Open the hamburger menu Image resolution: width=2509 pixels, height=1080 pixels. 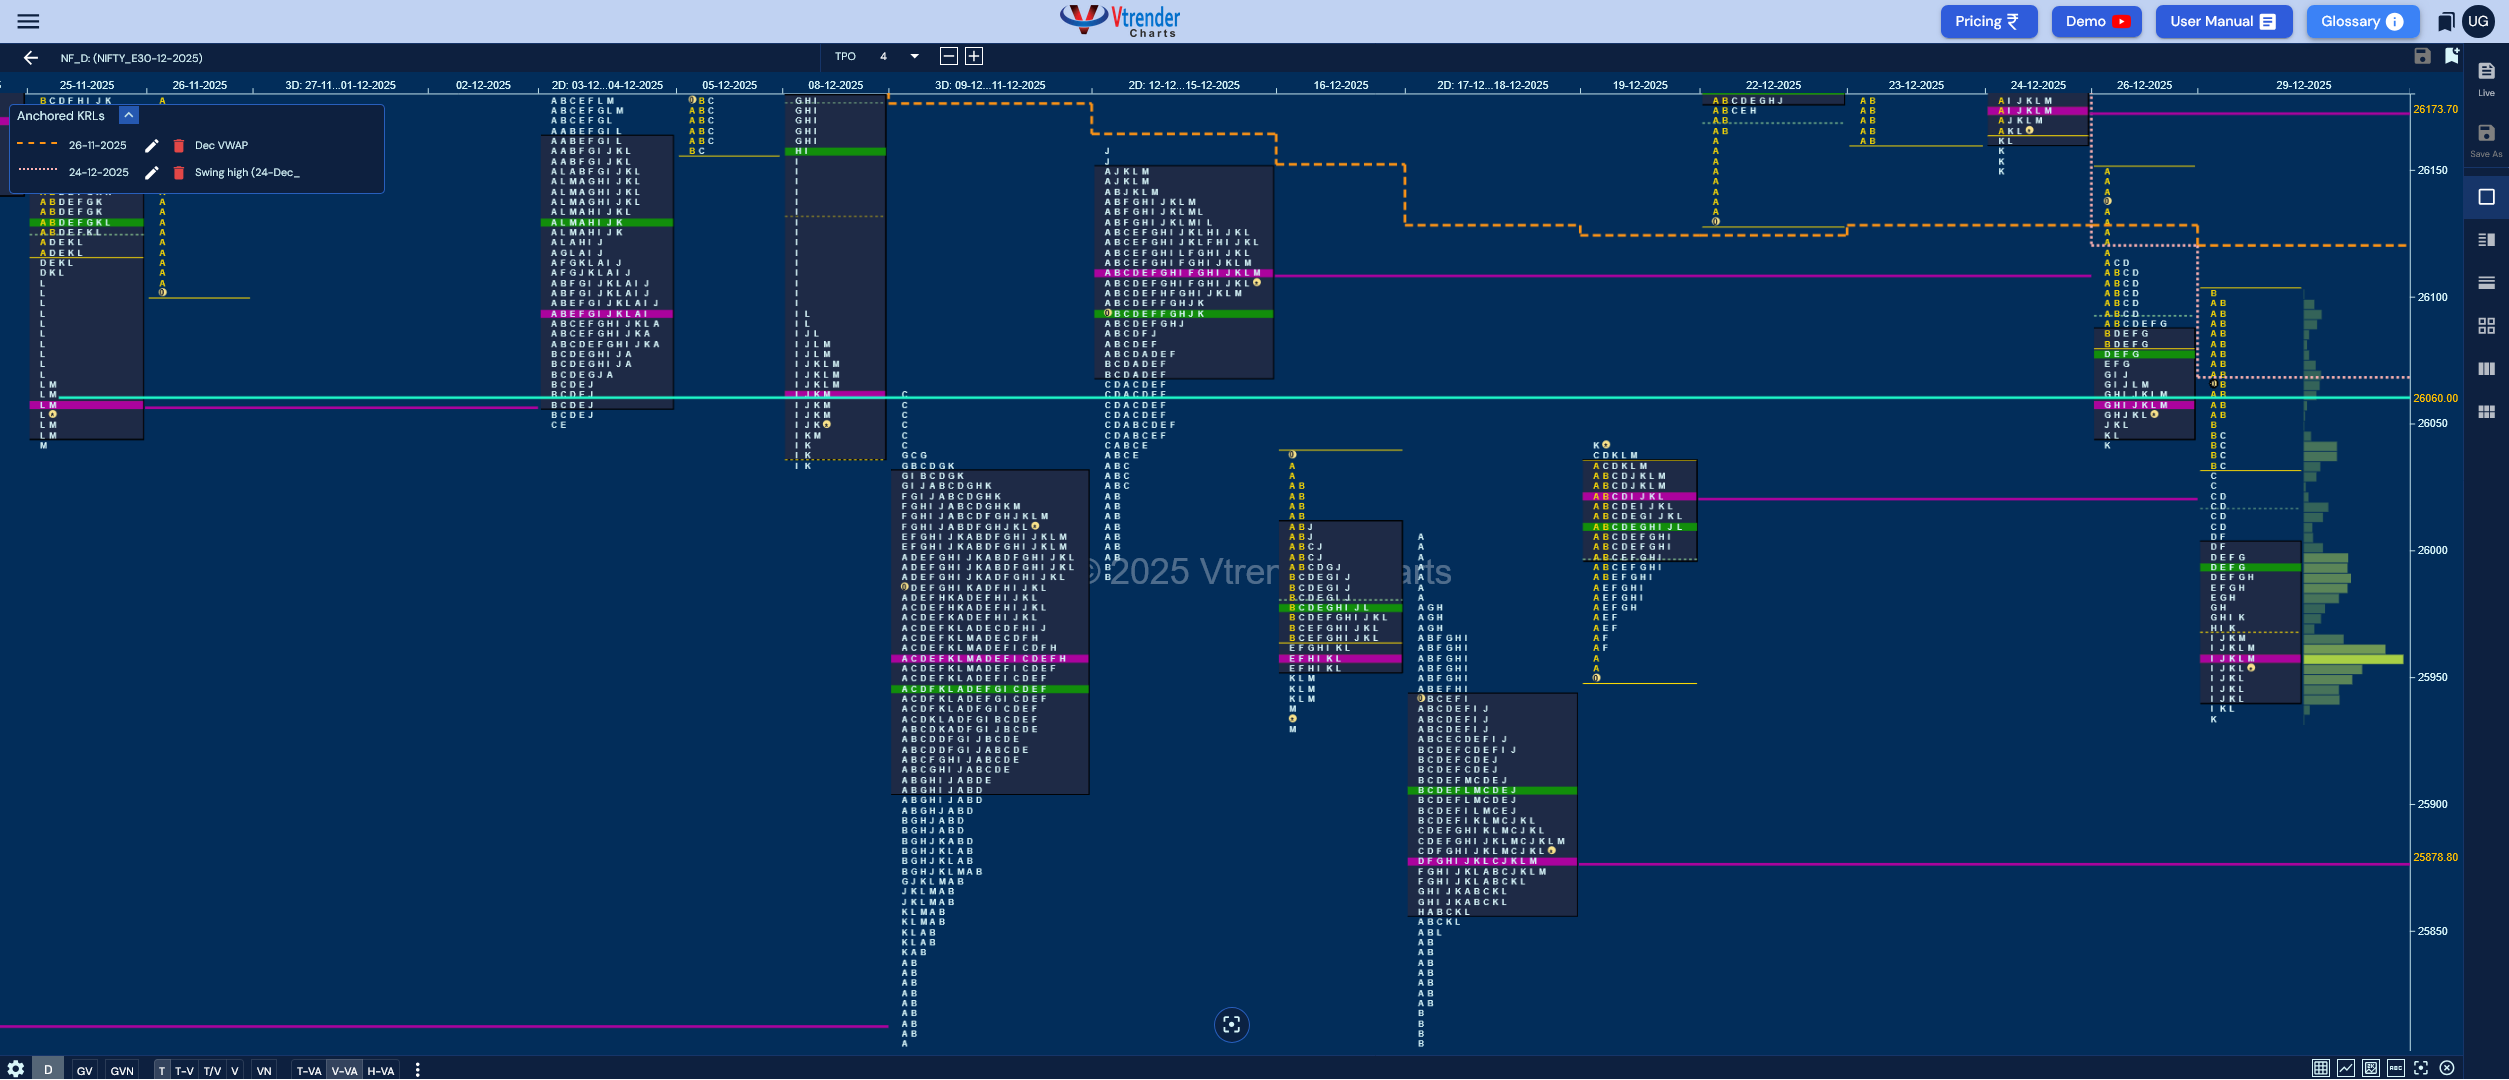point(28,21)
